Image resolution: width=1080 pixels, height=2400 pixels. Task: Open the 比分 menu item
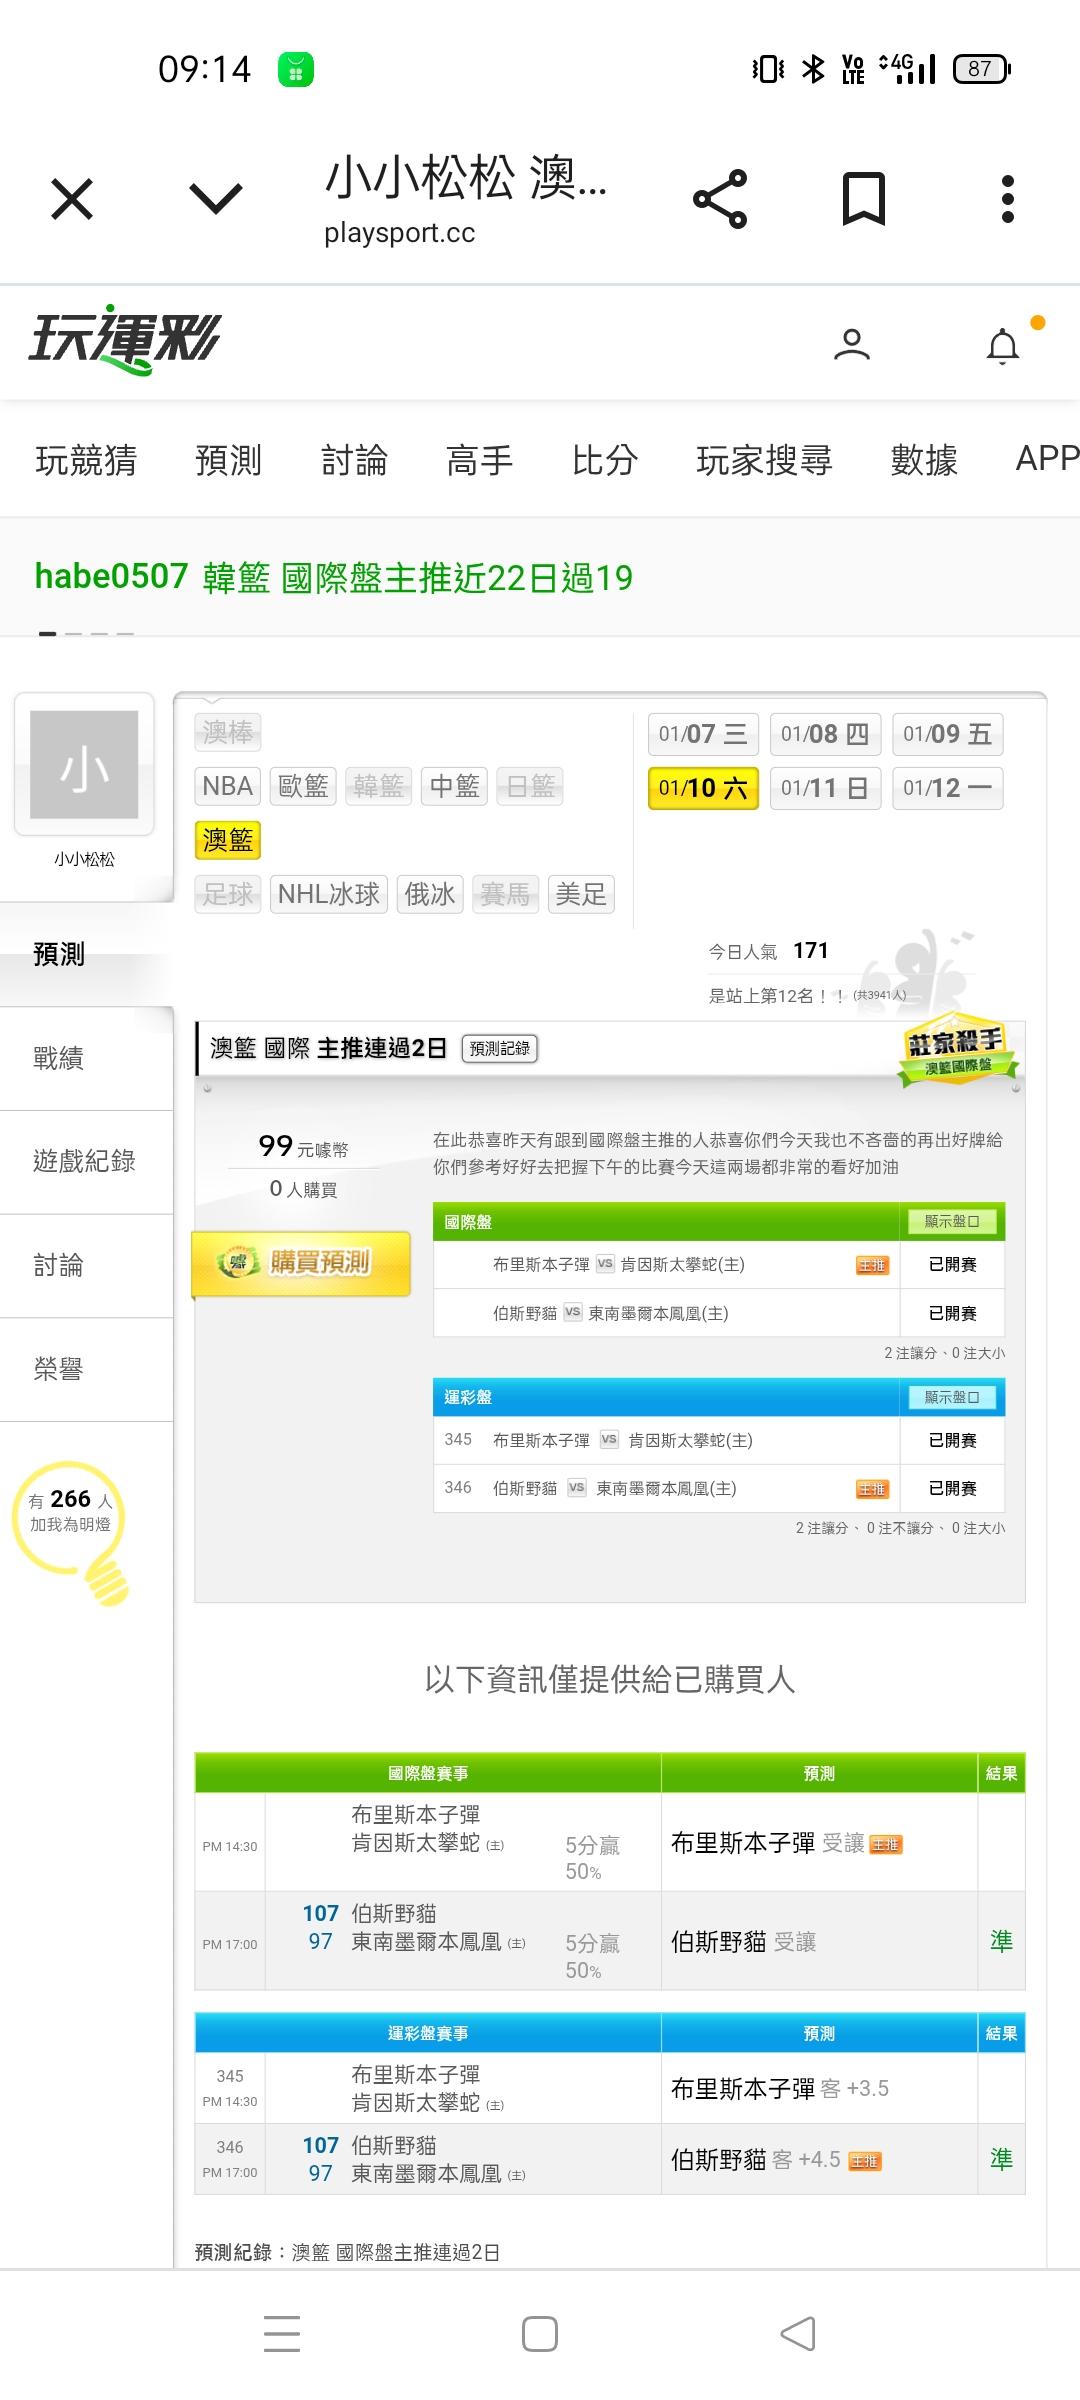pos(604,460)
